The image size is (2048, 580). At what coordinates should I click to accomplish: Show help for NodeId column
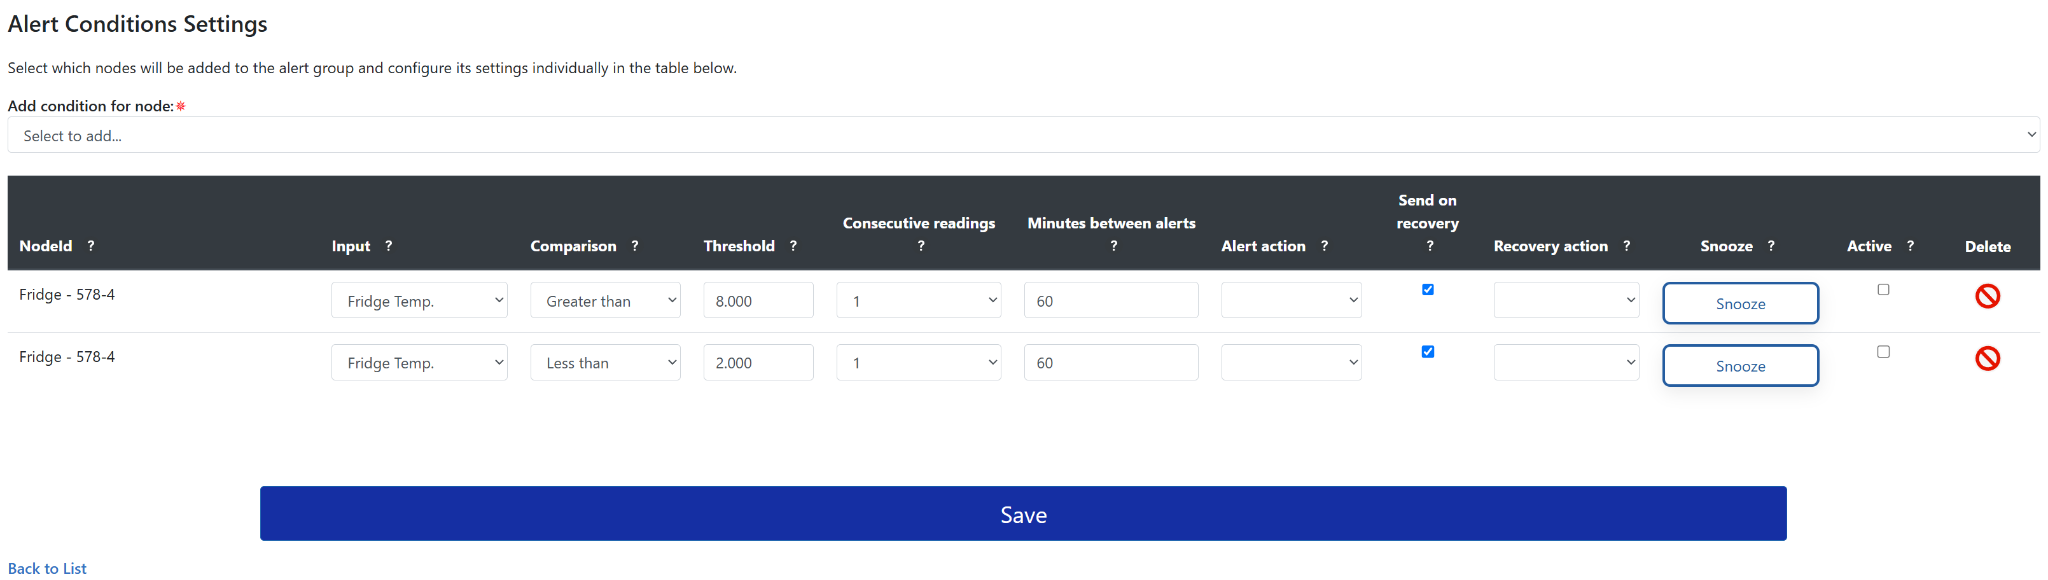91,246
